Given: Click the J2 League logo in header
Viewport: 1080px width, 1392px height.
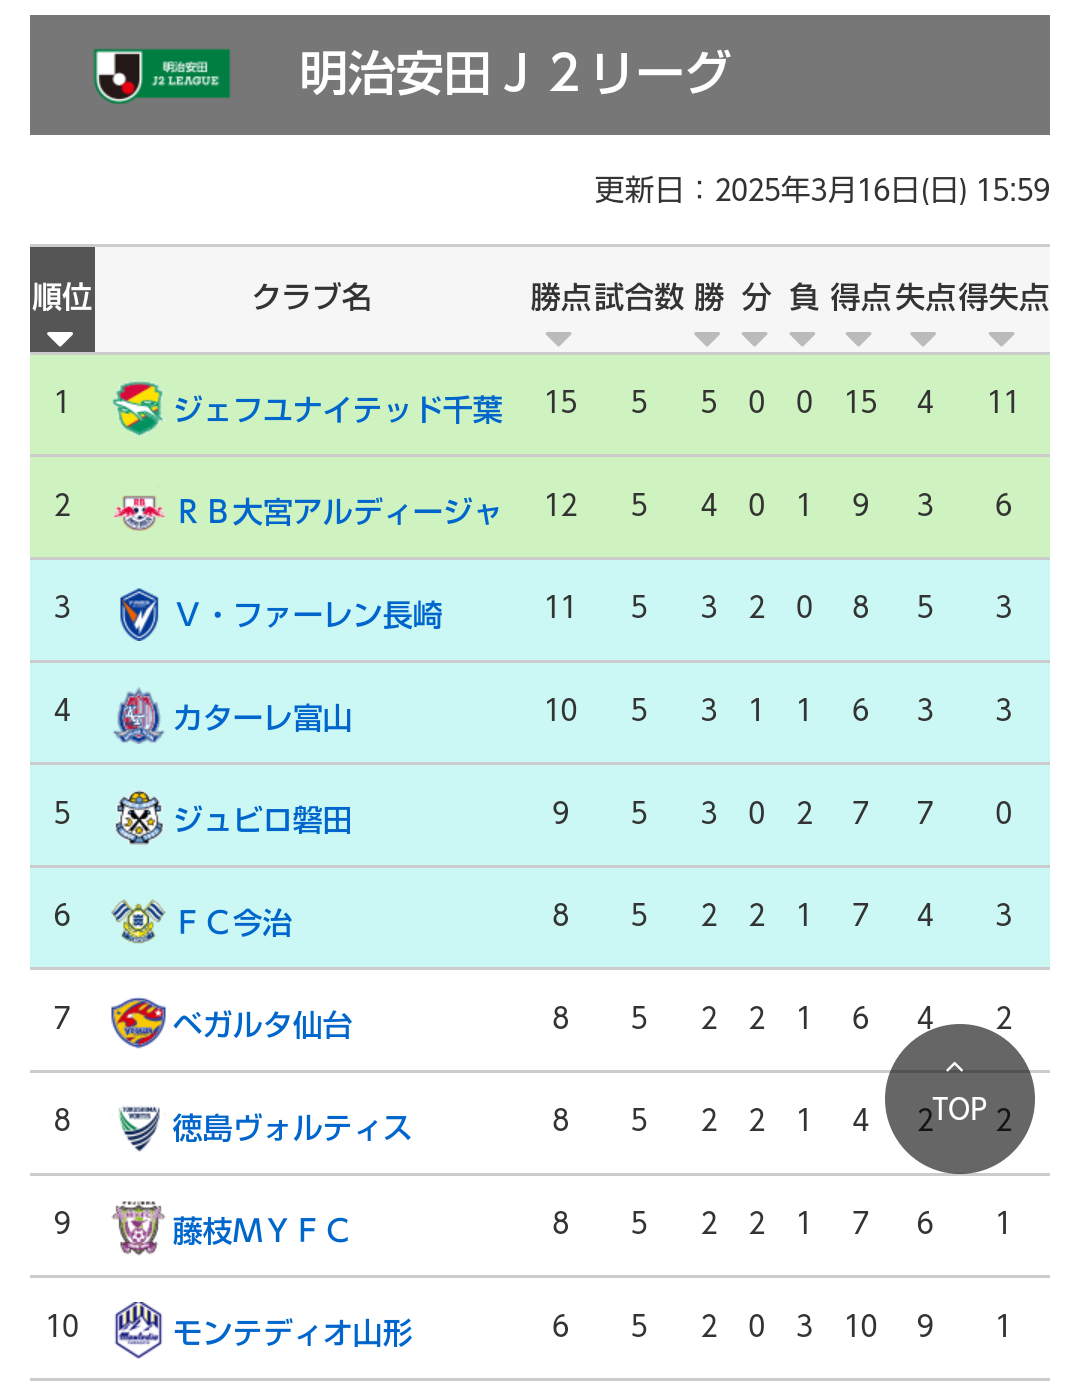Looking at the screenshot, I should pos(162,75).
